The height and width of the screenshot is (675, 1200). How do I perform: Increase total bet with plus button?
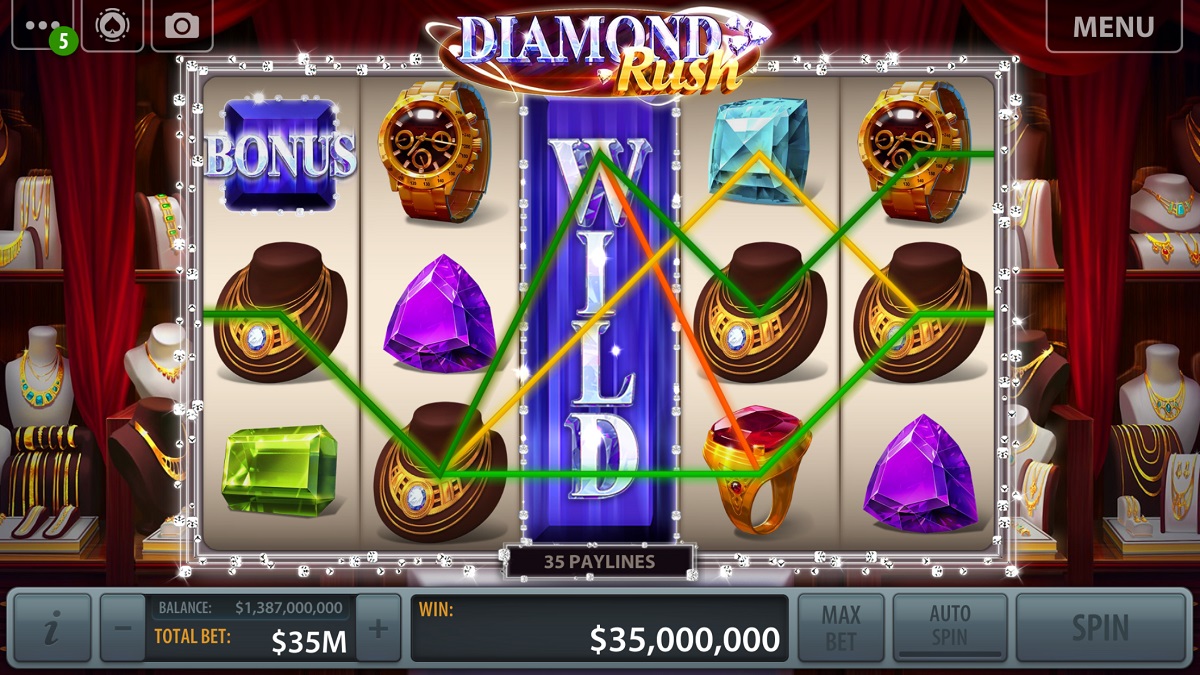pyautogui.click(x=378, y=628)
